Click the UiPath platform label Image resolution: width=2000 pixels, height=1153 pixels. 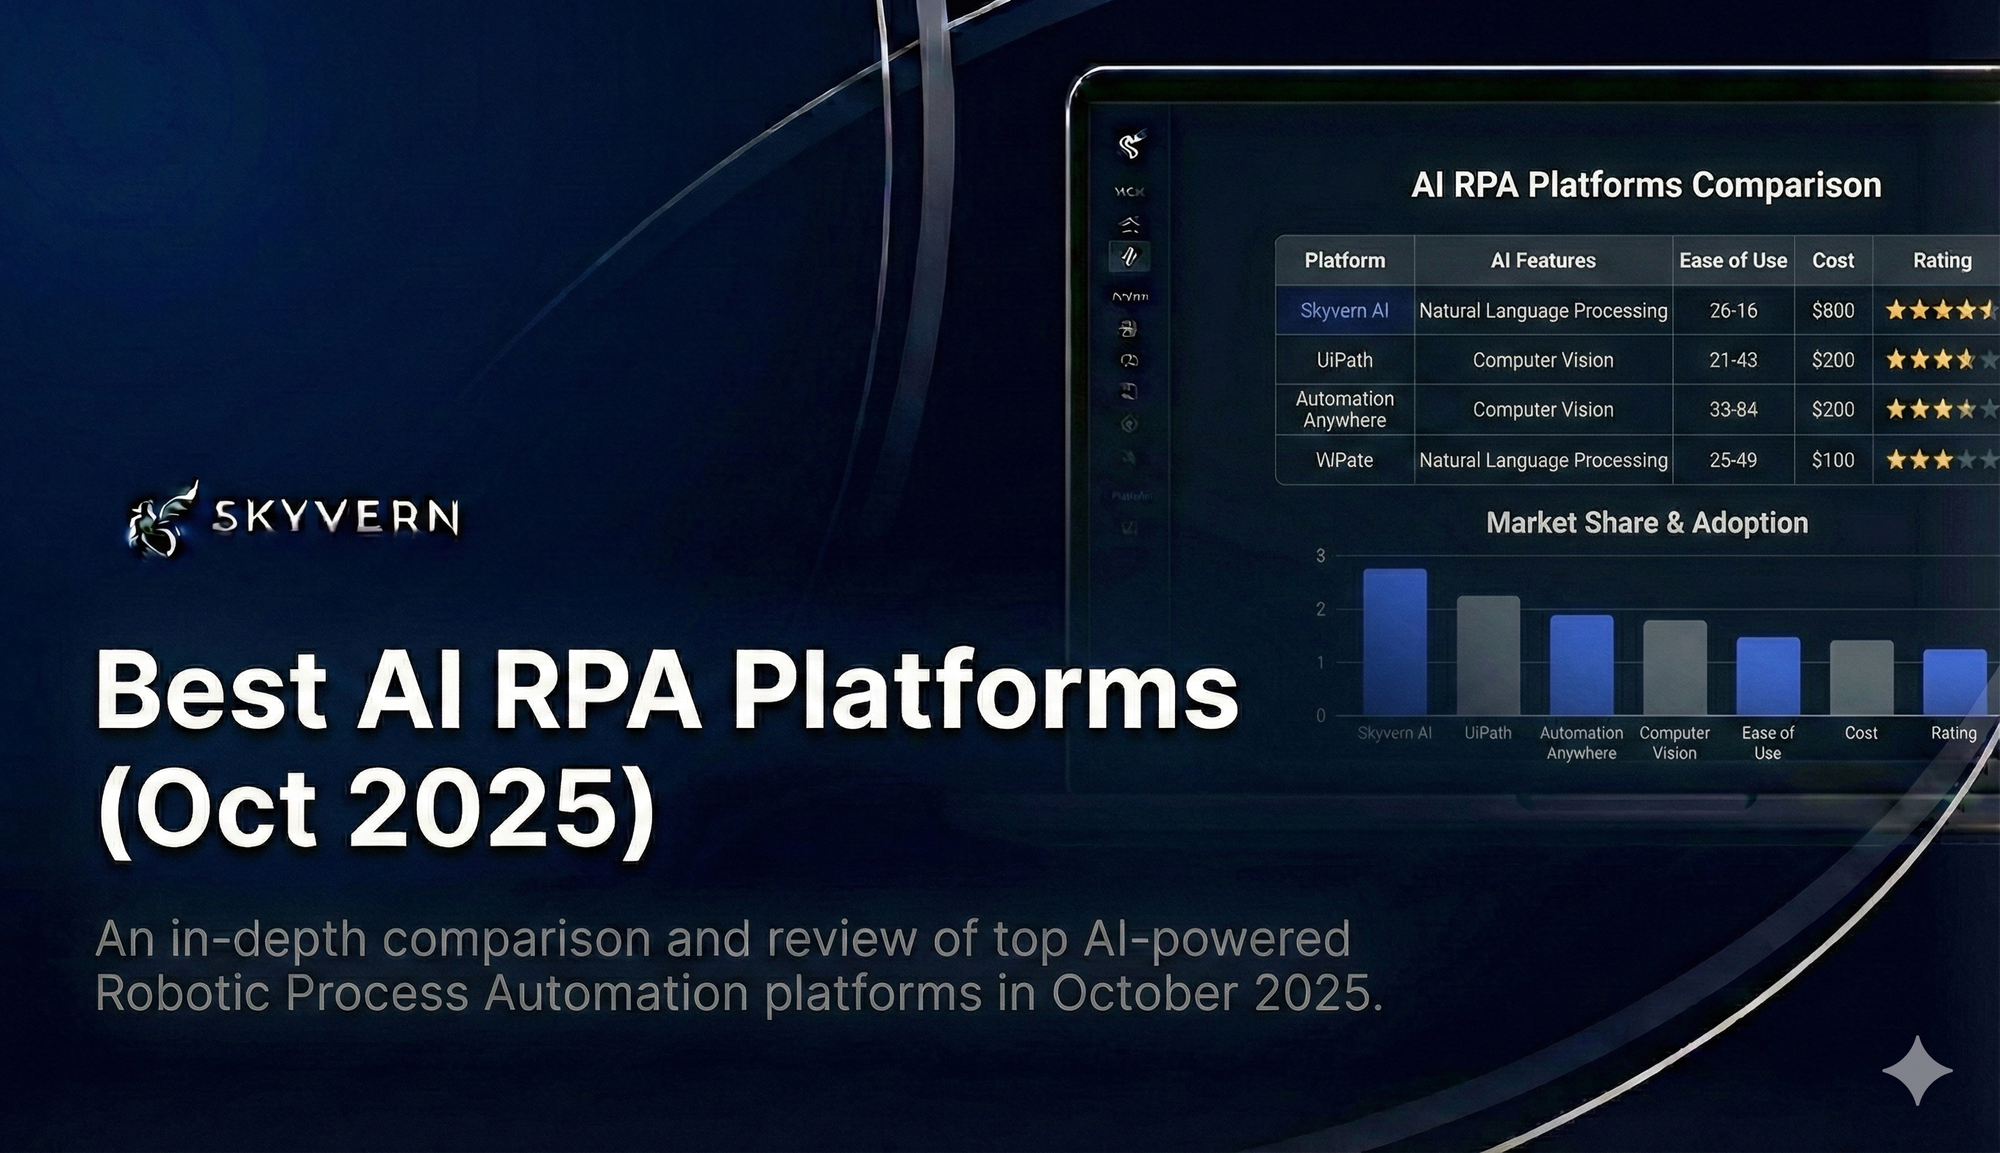(1344, 360)
